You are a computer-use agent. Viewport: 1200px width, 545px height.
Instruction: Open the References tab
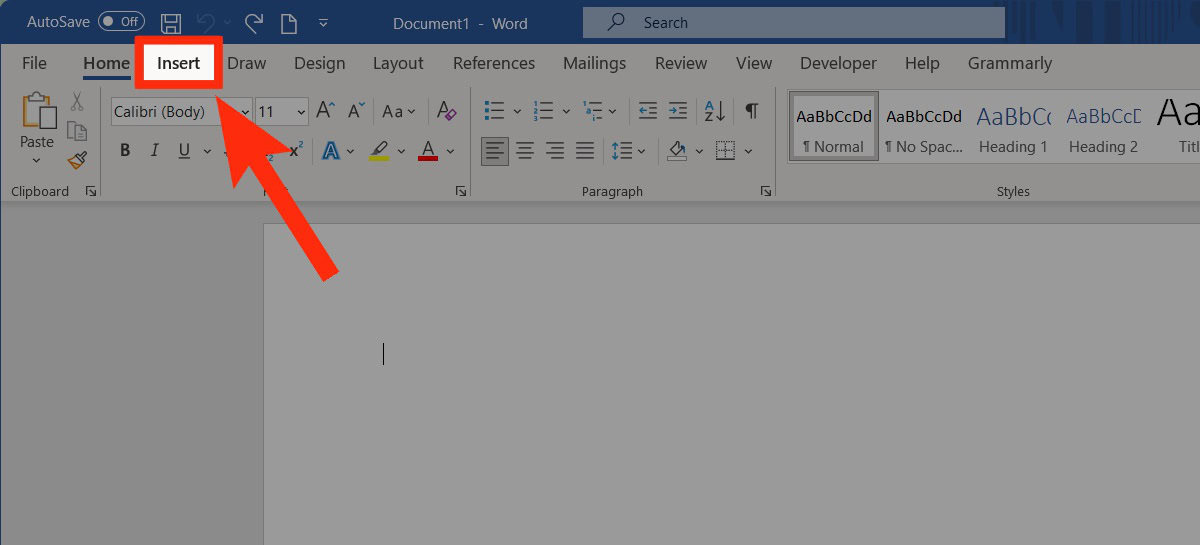point(494,63)
